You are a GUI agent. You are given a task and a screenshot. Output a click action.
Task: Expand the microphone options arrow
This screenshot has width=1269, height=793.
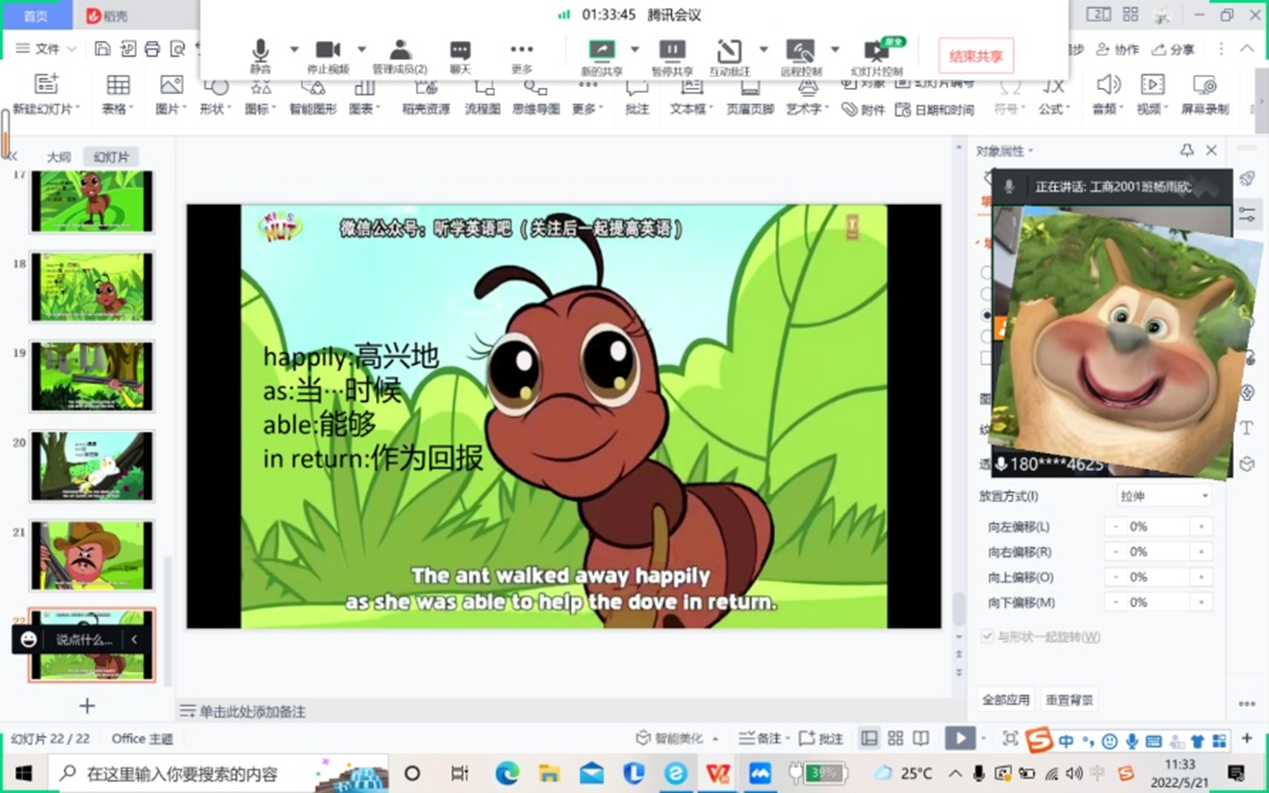coord(294,49)
